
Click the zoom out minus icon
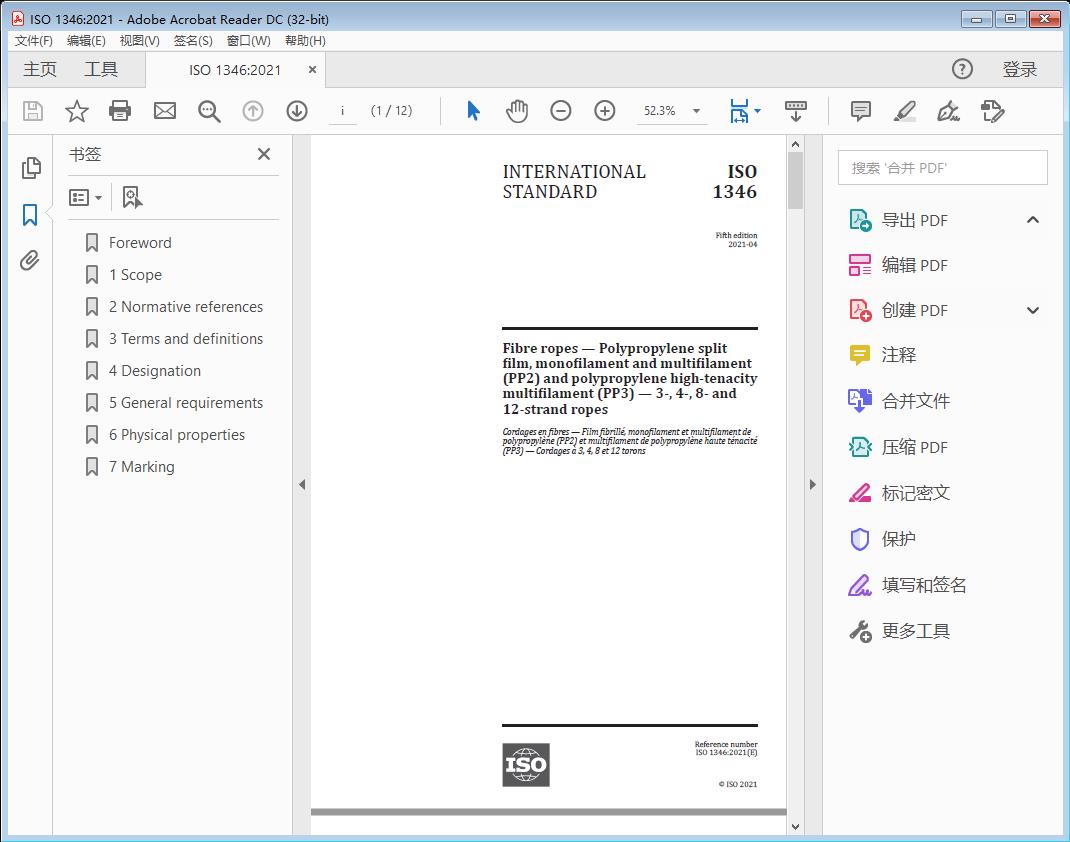[561, 111]
